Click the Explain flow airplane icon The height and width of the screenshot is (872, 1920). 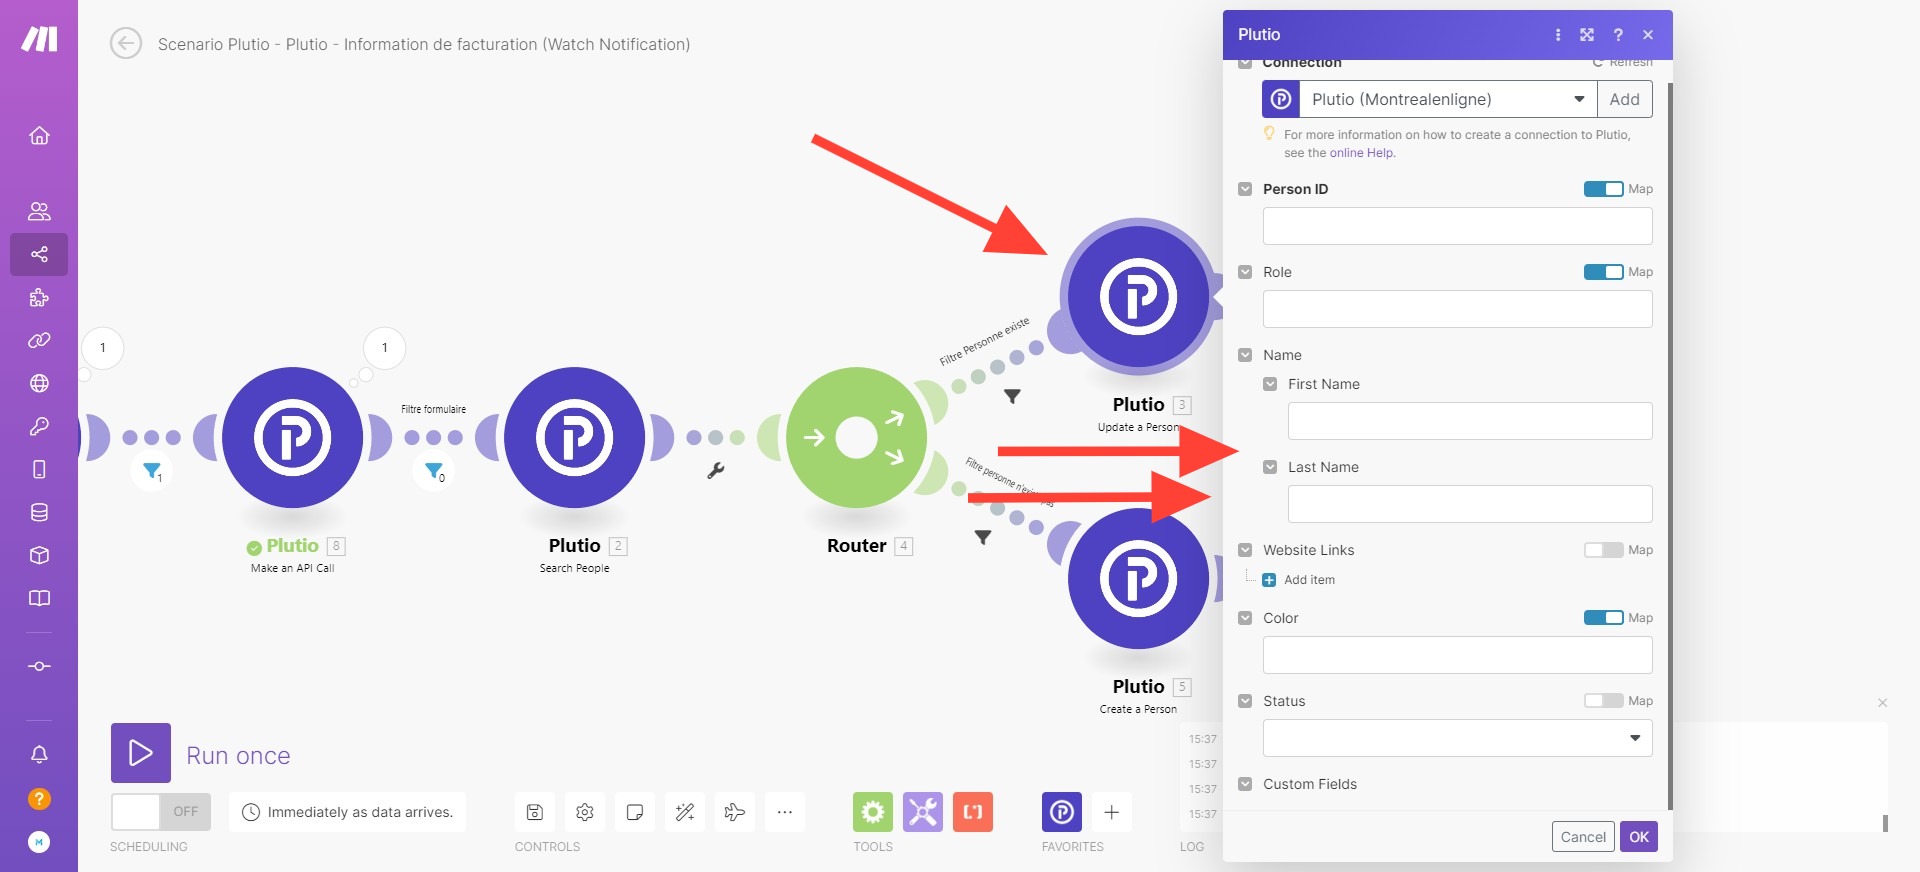pos(735,812)
